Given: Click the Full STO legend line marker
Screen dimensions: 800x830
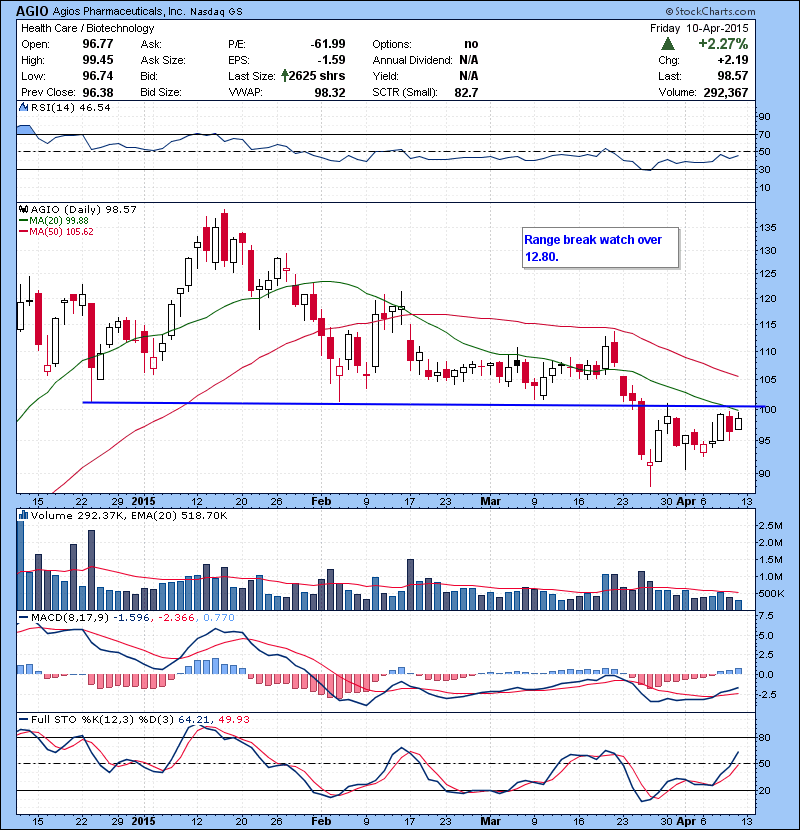Looking at the screenshot, I should (24, 719).
